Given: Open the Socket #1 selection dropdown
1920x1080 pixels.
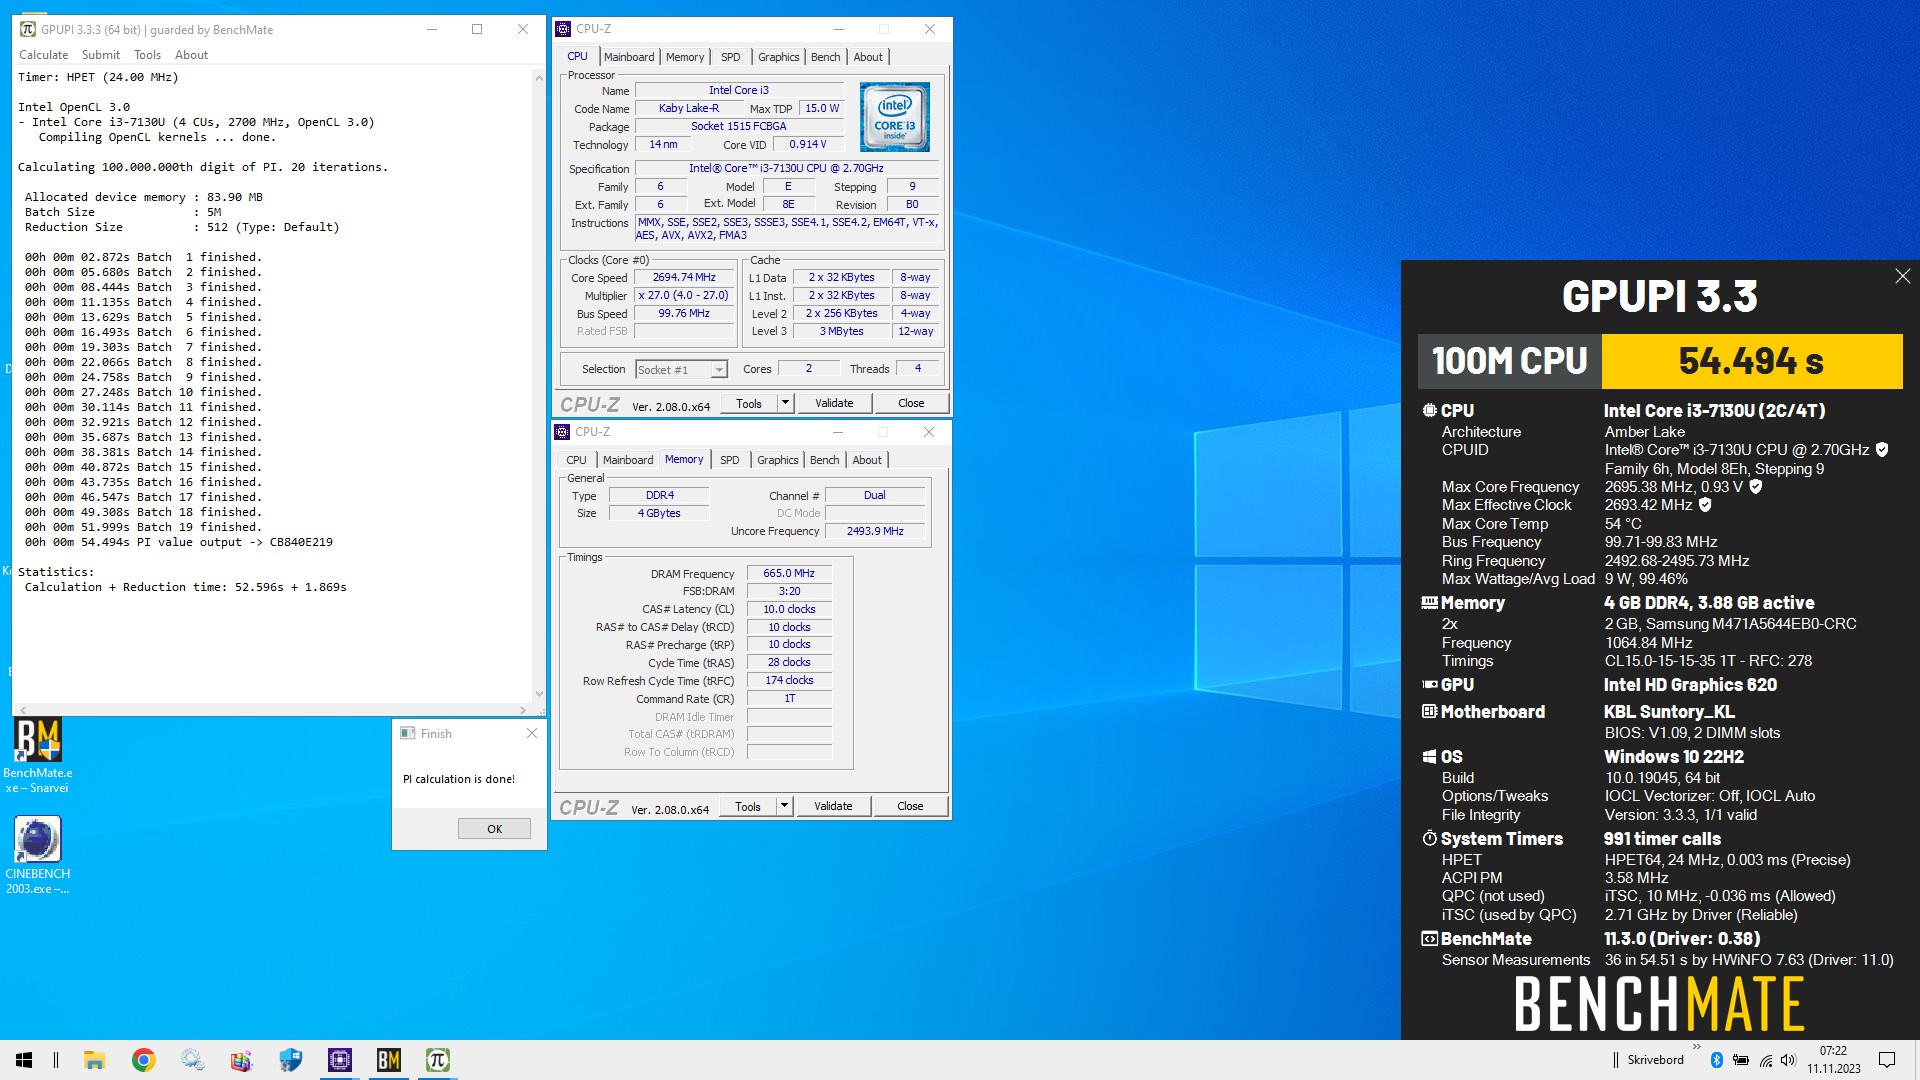Looking at the screenshot, I should 681,370.
